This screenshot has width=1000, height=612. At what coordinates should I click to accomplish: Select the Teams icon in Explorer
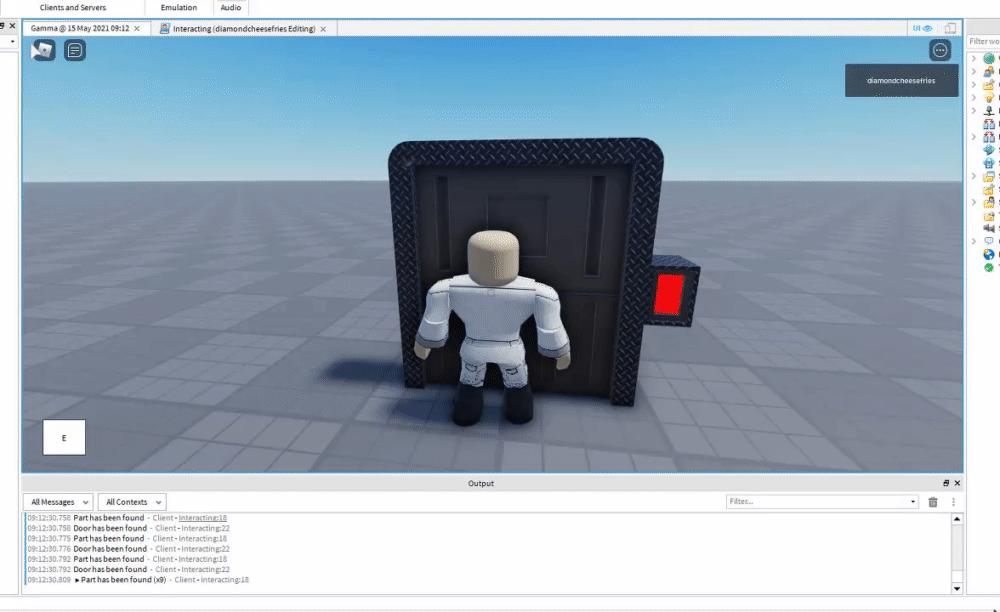(989, 215)
